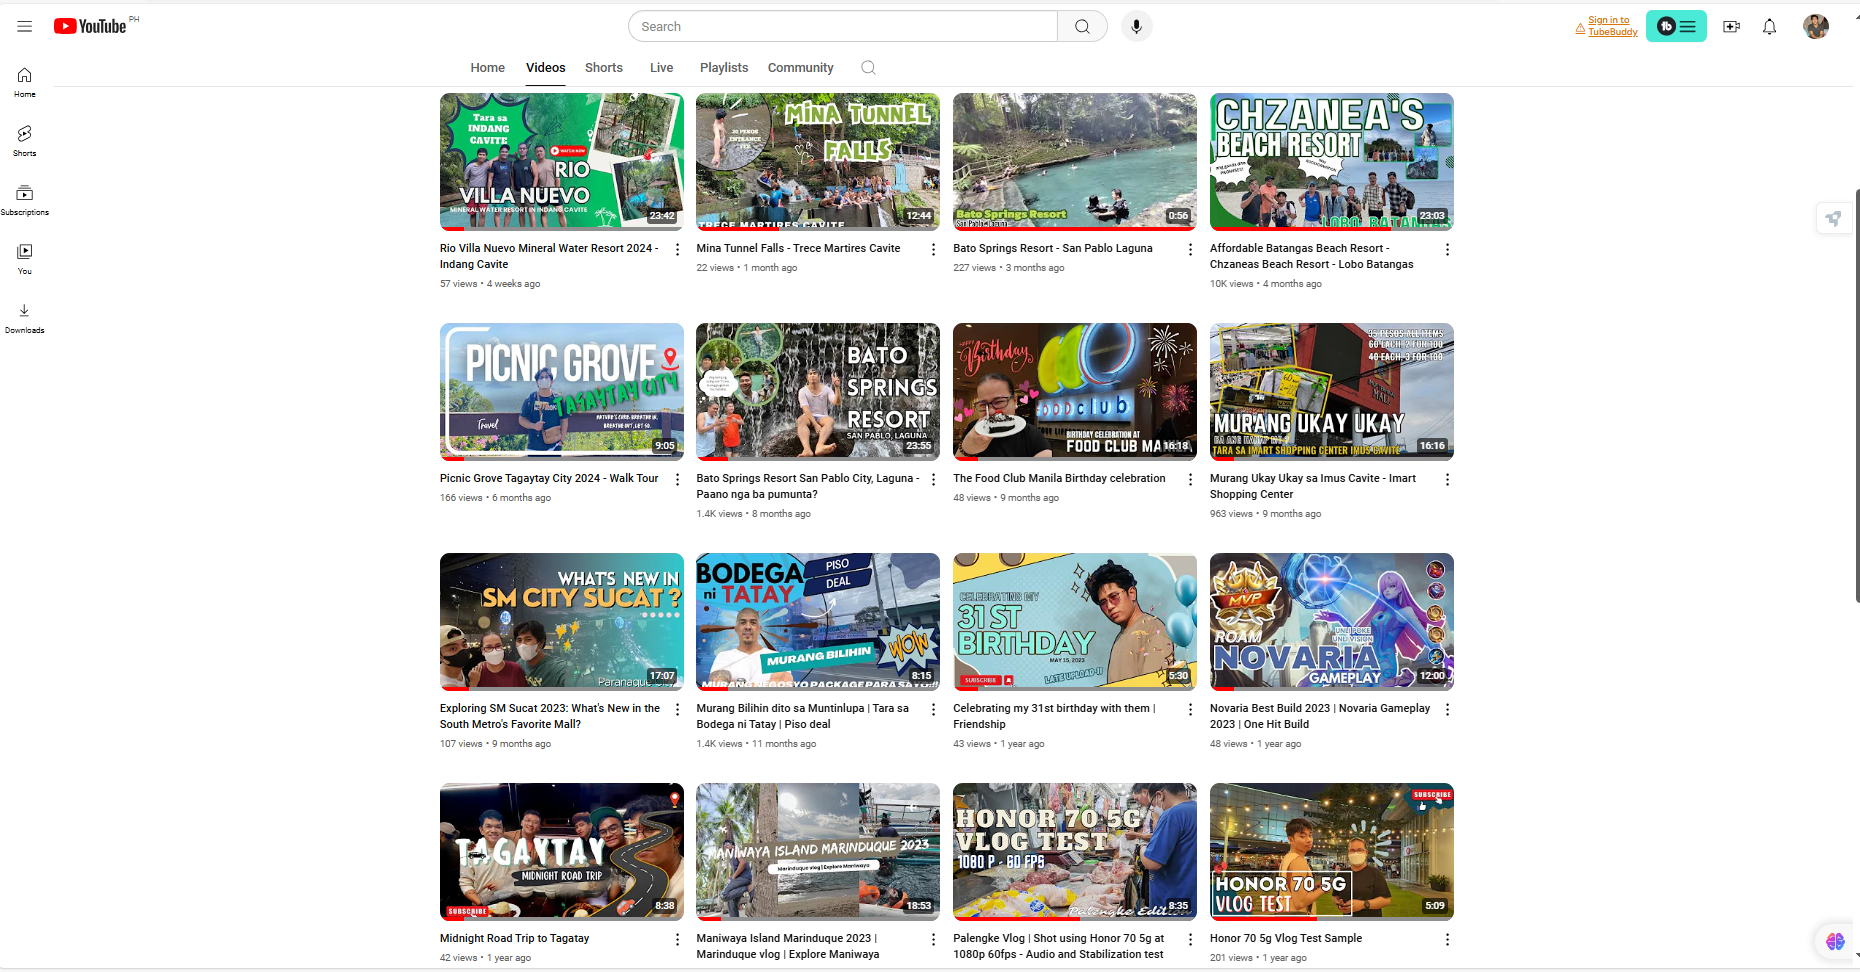This screenshot has height=972, width=1860.
Task: Click the rocket icon on right edge
Action: click(1833, 218)
